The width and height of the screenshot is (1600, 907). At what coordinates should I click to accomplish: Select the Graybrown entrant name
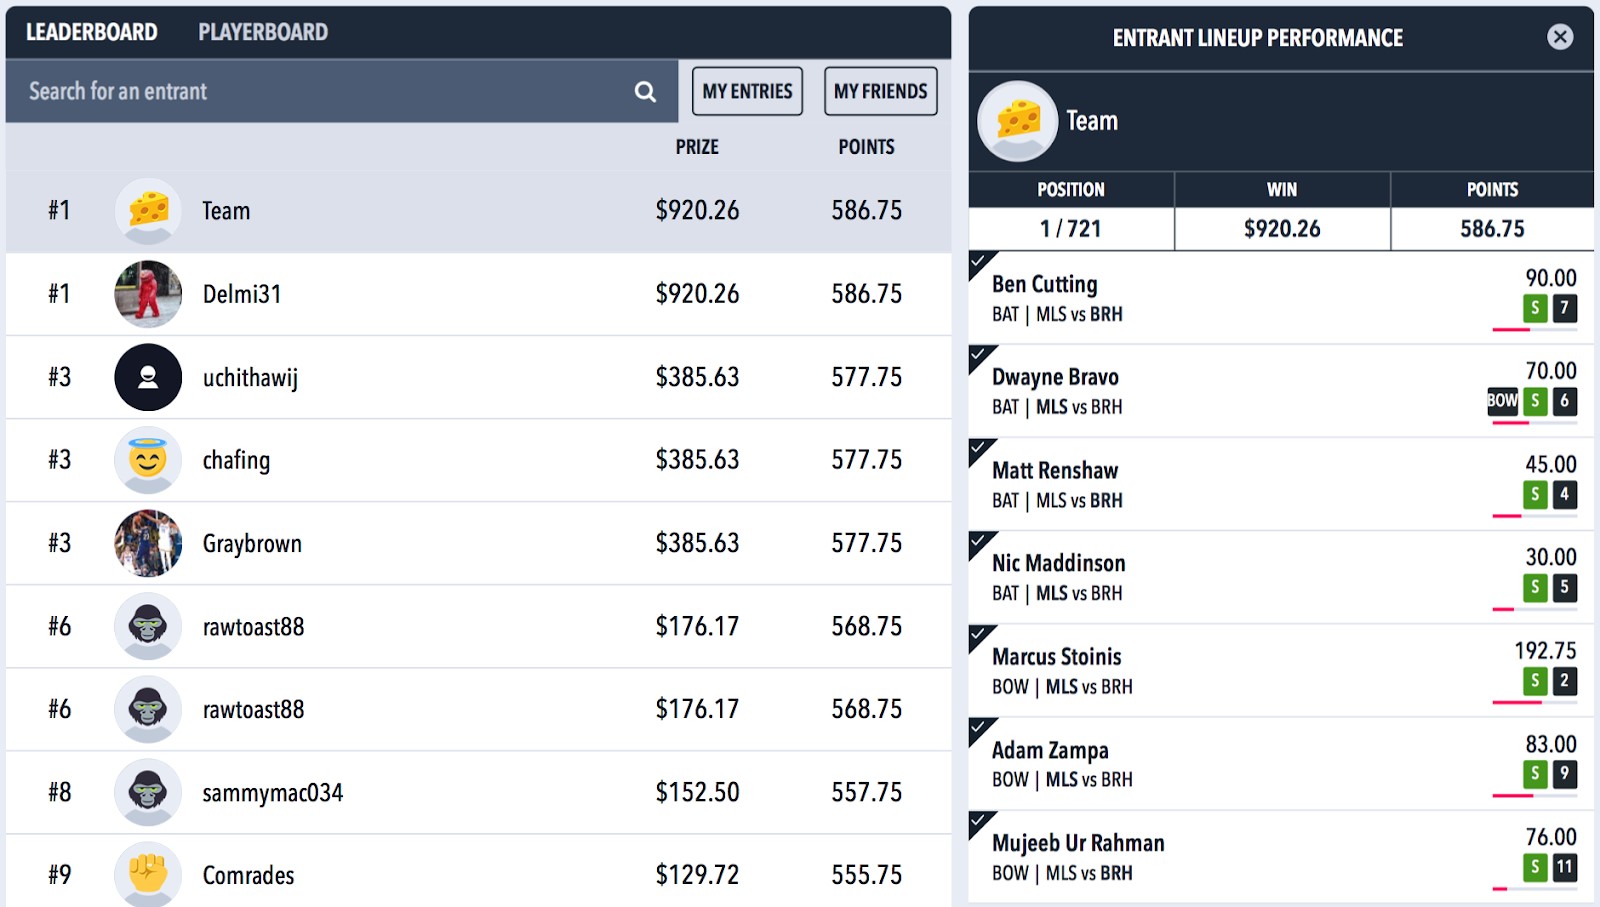(252, 544)
